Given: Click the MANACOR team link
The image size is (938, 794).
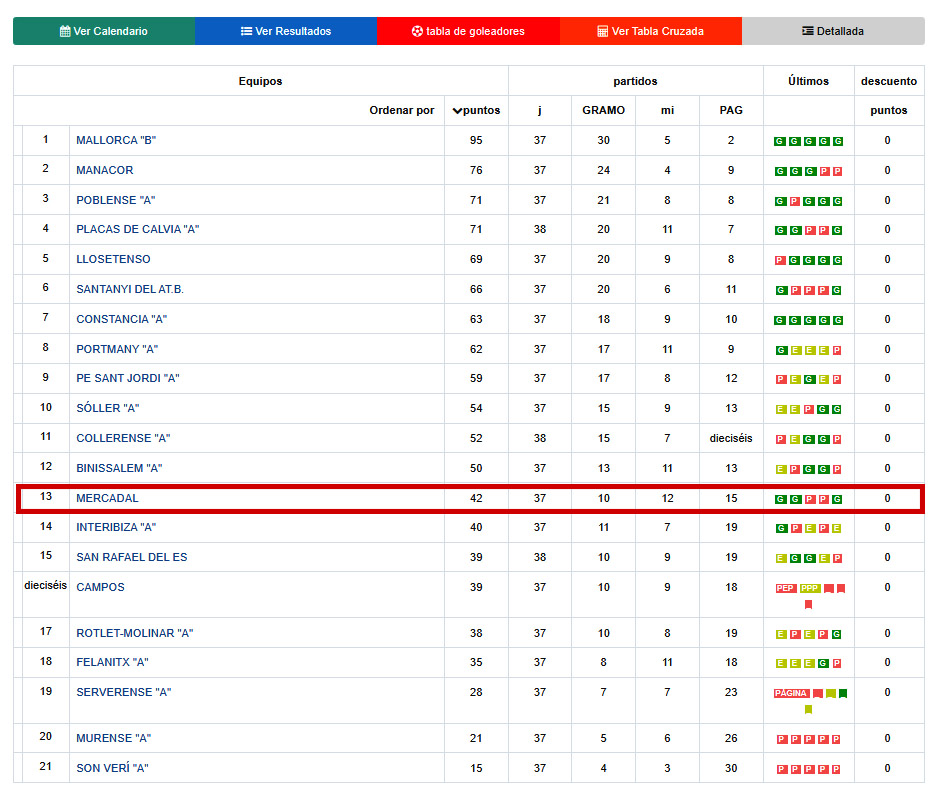Looking at the screenshot, I should 105,170.
